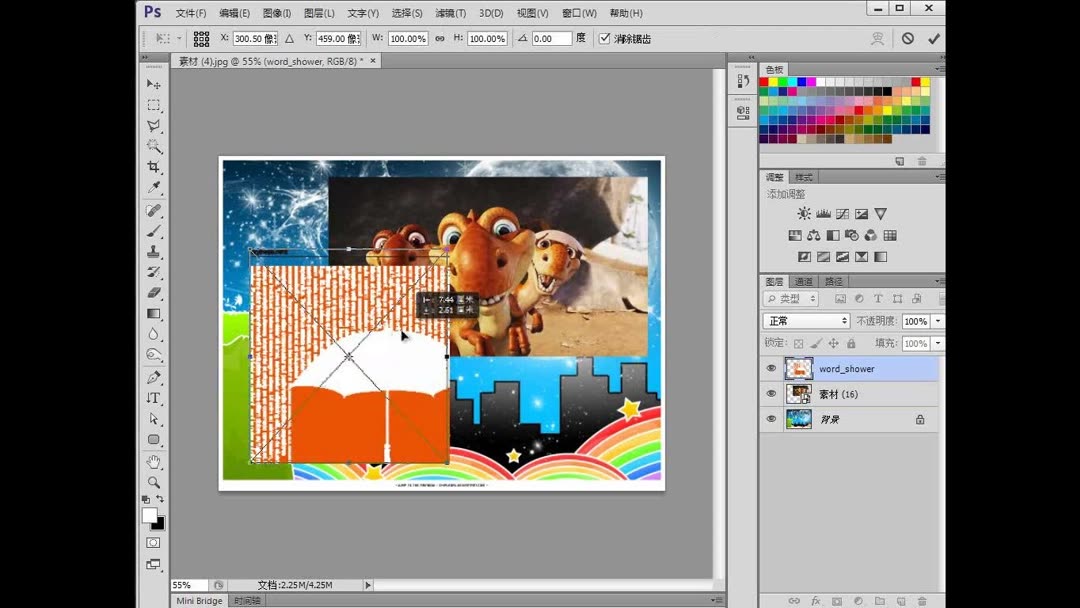Click the word_shower layer thumbnail
1080x608 pixels.
tap(797, 368)
